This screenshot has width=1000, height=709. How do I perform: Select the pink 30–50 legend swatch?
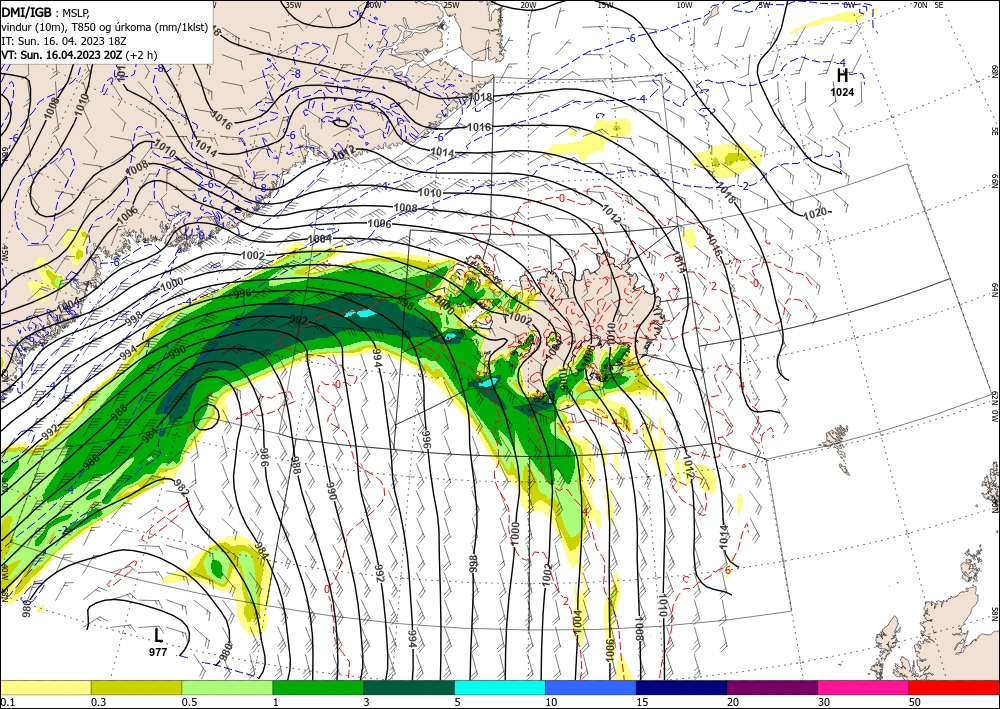863,687
